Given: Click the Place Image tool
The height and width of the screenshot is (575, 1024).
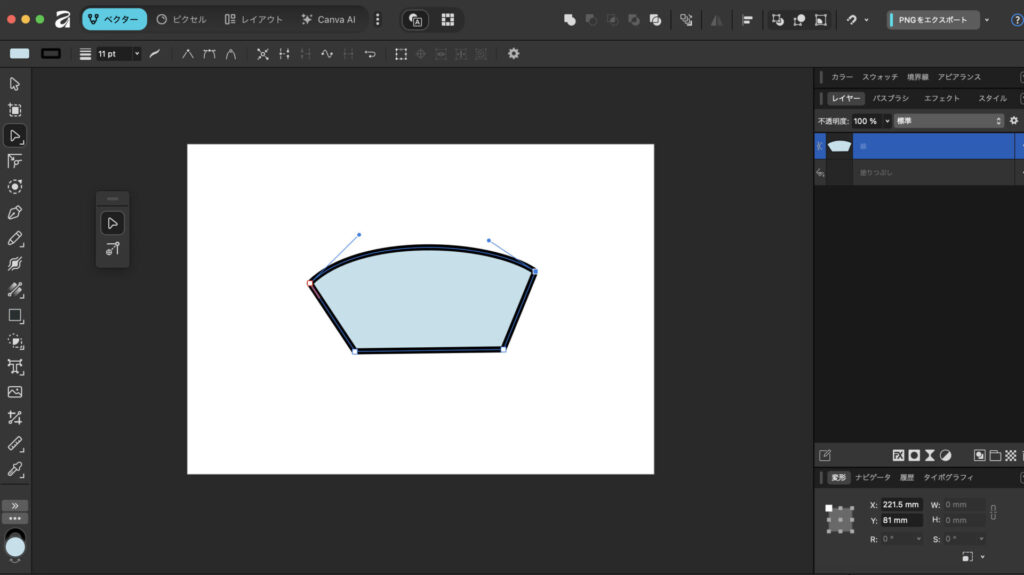Looking at the screenshot, I should click(x=15, y=392).
